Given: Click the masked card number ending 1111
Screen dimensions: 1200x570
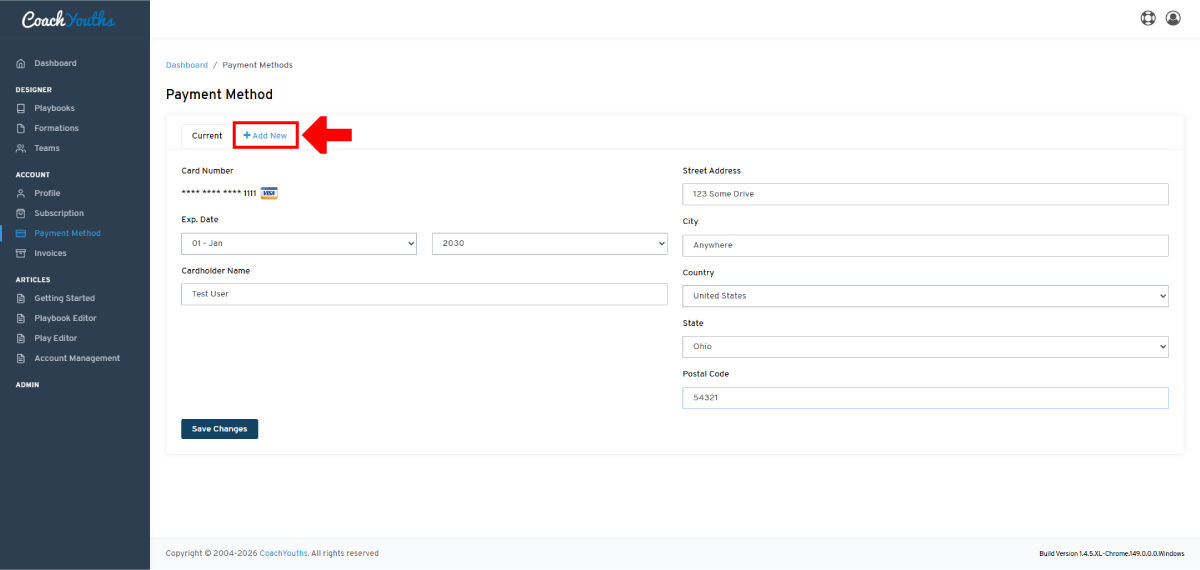Looking at the screenshot, I should click(219, 193).
